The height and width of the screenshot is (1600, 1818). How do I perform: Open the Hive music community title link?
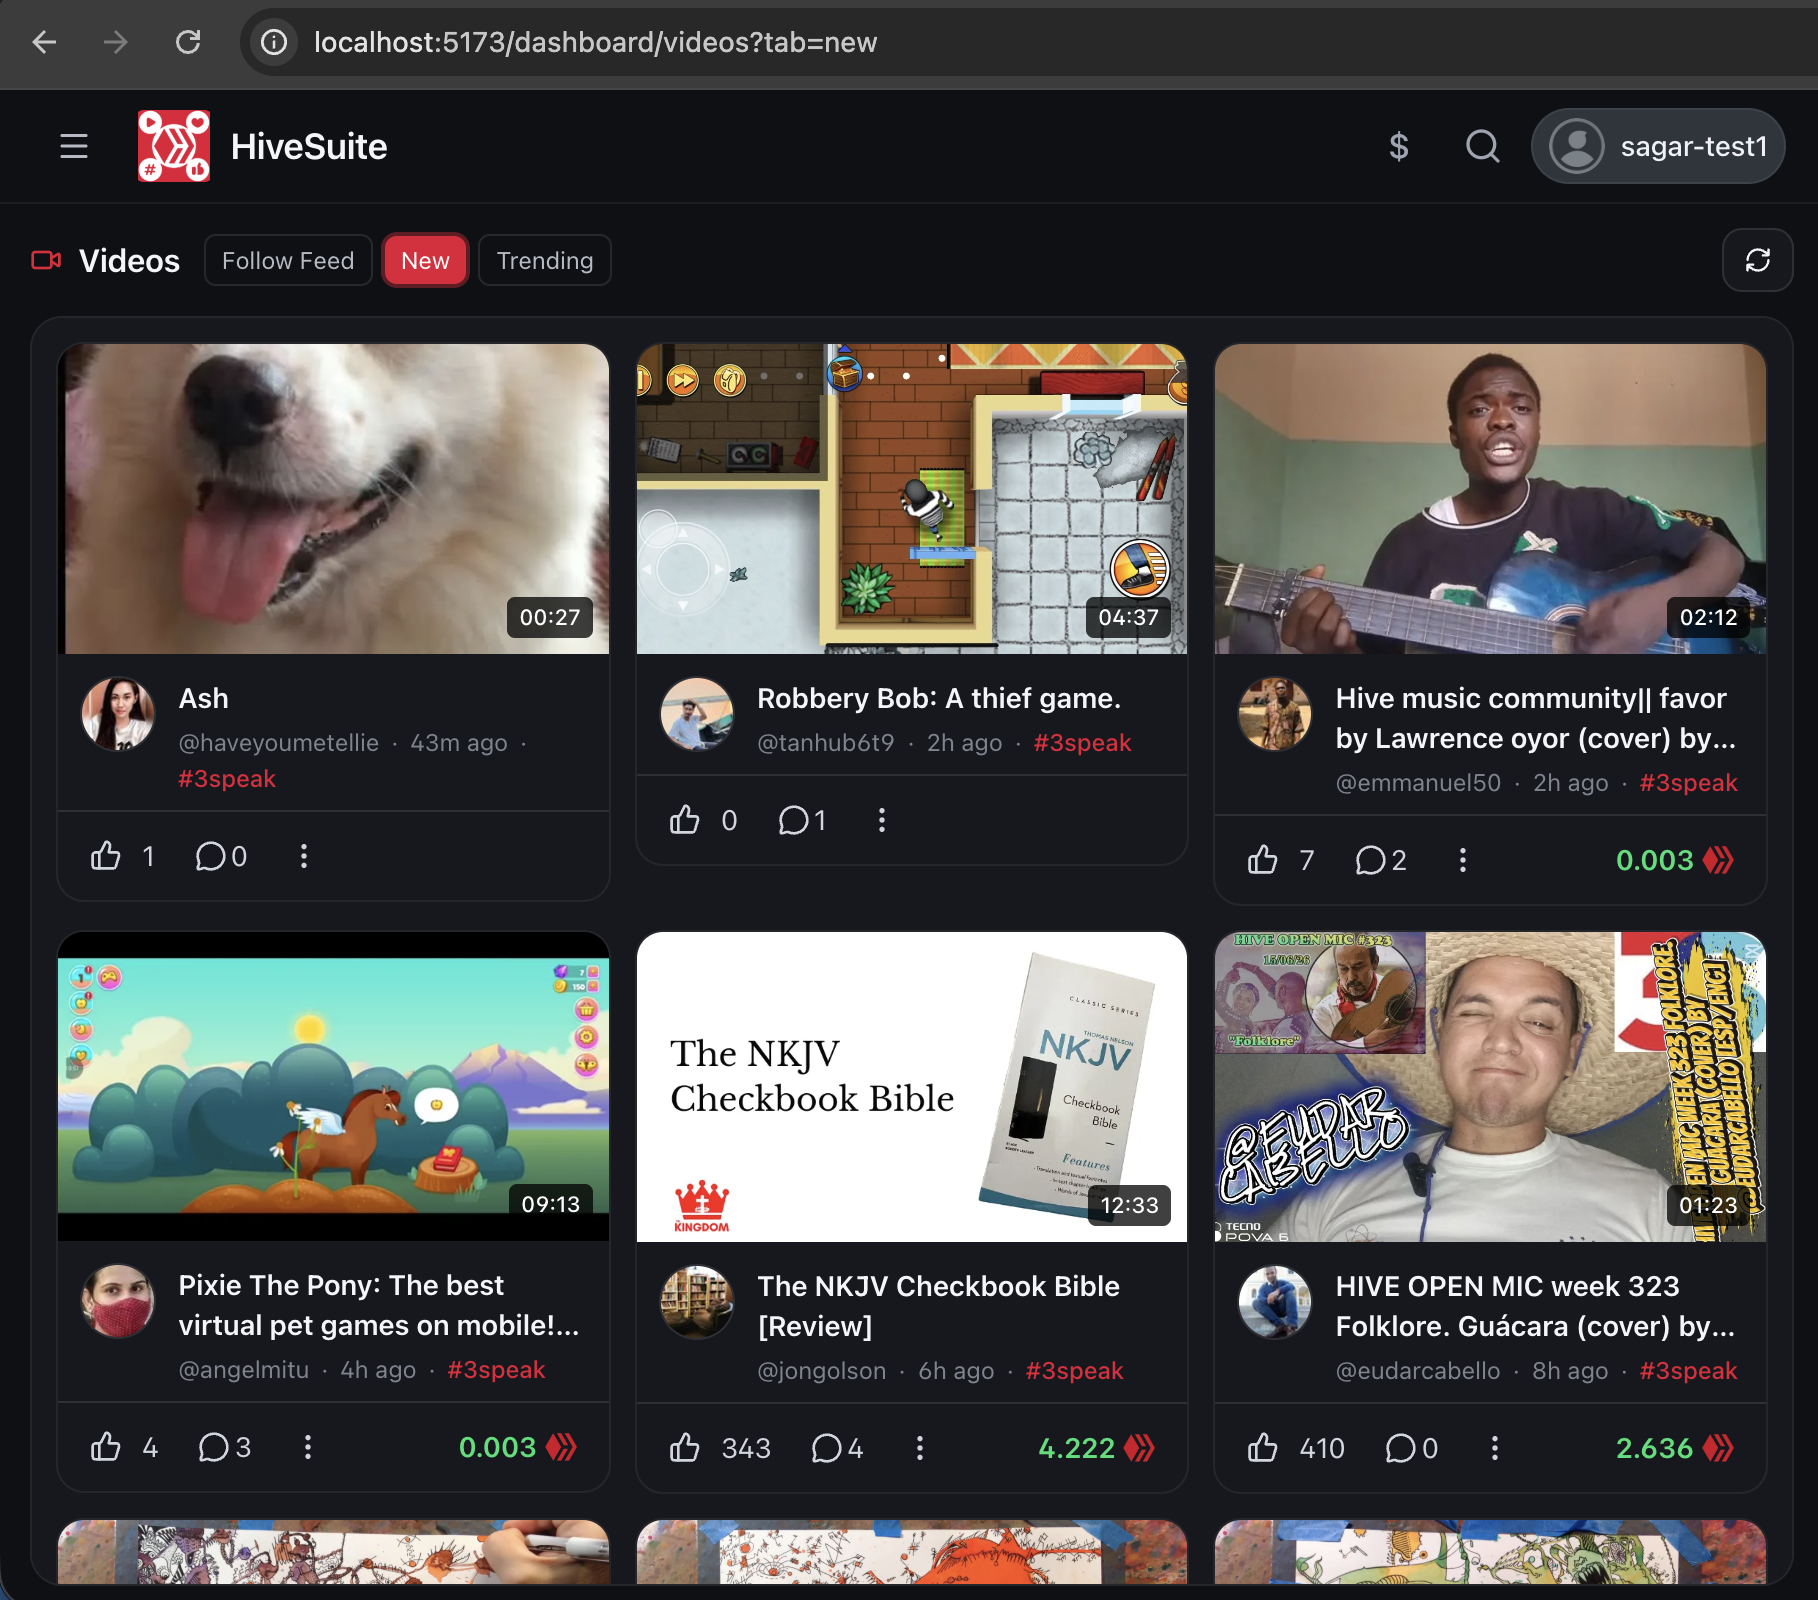[1535, 718]
